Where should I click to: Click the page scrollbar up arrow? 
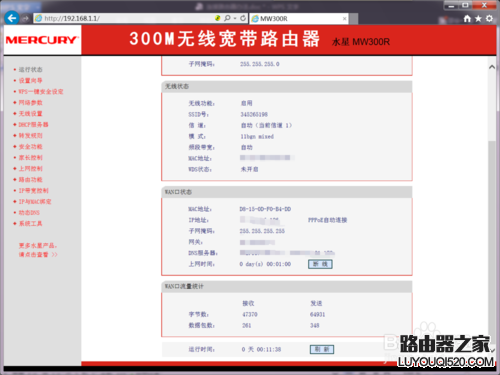click(x=492, y=67)
